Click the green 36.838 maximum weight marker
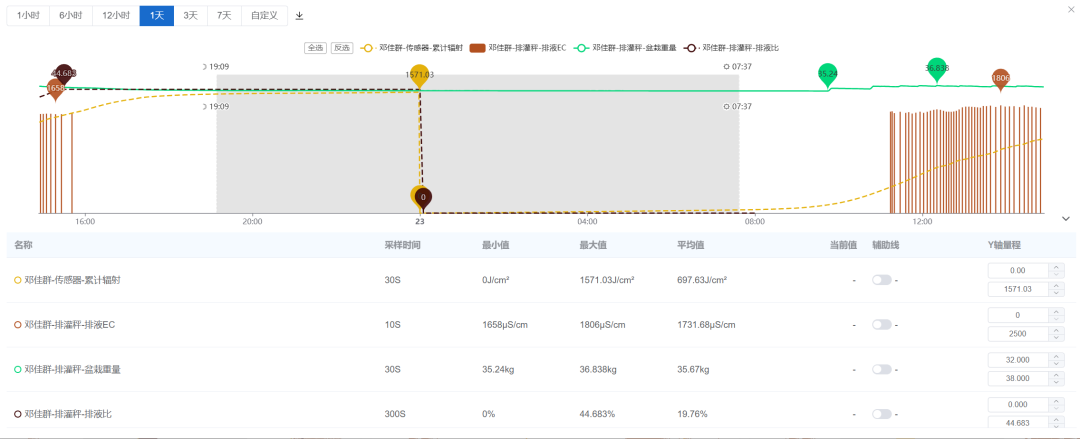 [937, 69]
